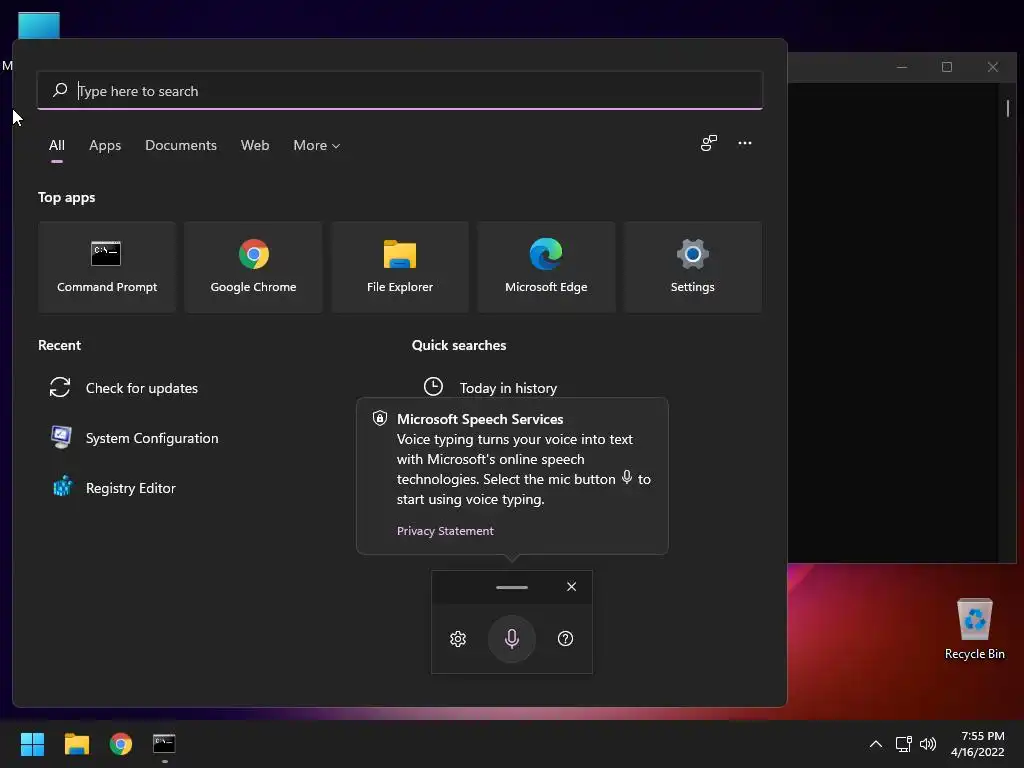Click the Registry Editor text
Viewport: 1024px width, 768px height.
[131, 488]
